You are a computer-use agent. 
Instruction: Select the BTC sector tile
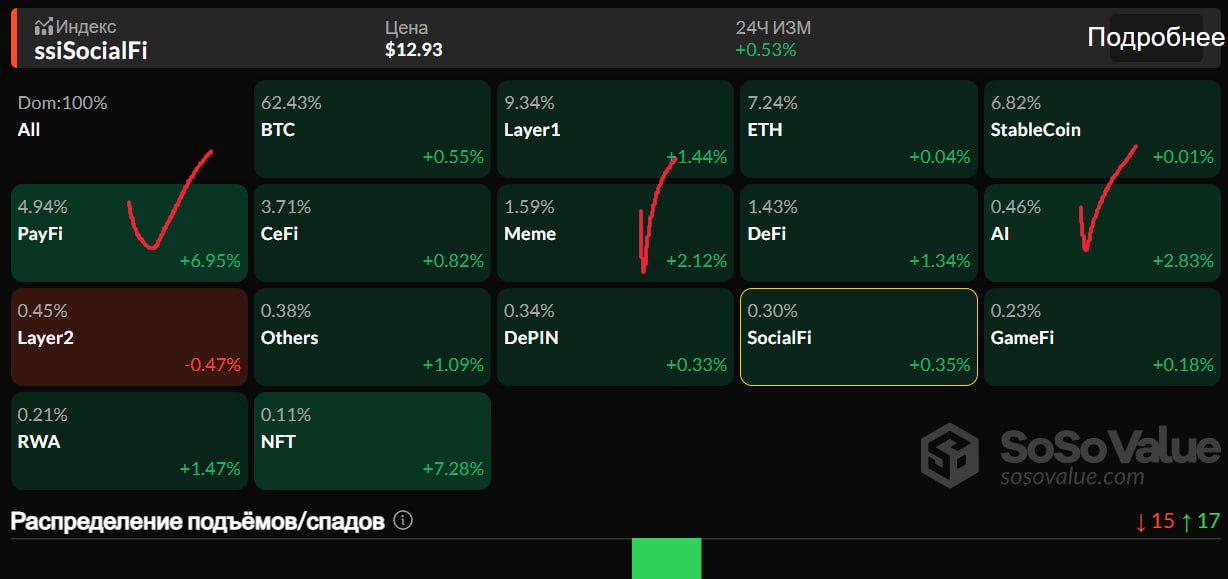coord(372,129)
